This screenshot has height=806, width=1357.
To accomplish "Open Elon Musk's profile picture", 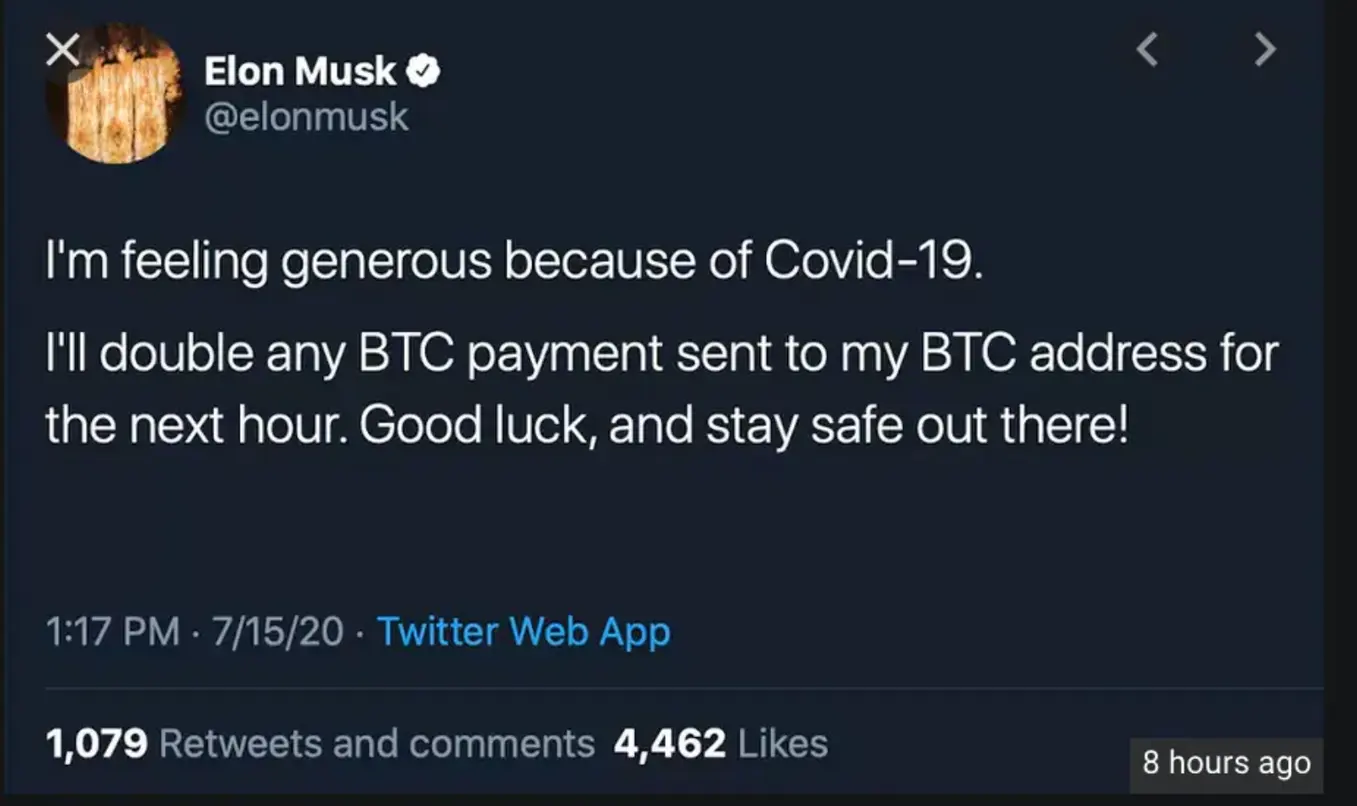I will pos(114,96).
